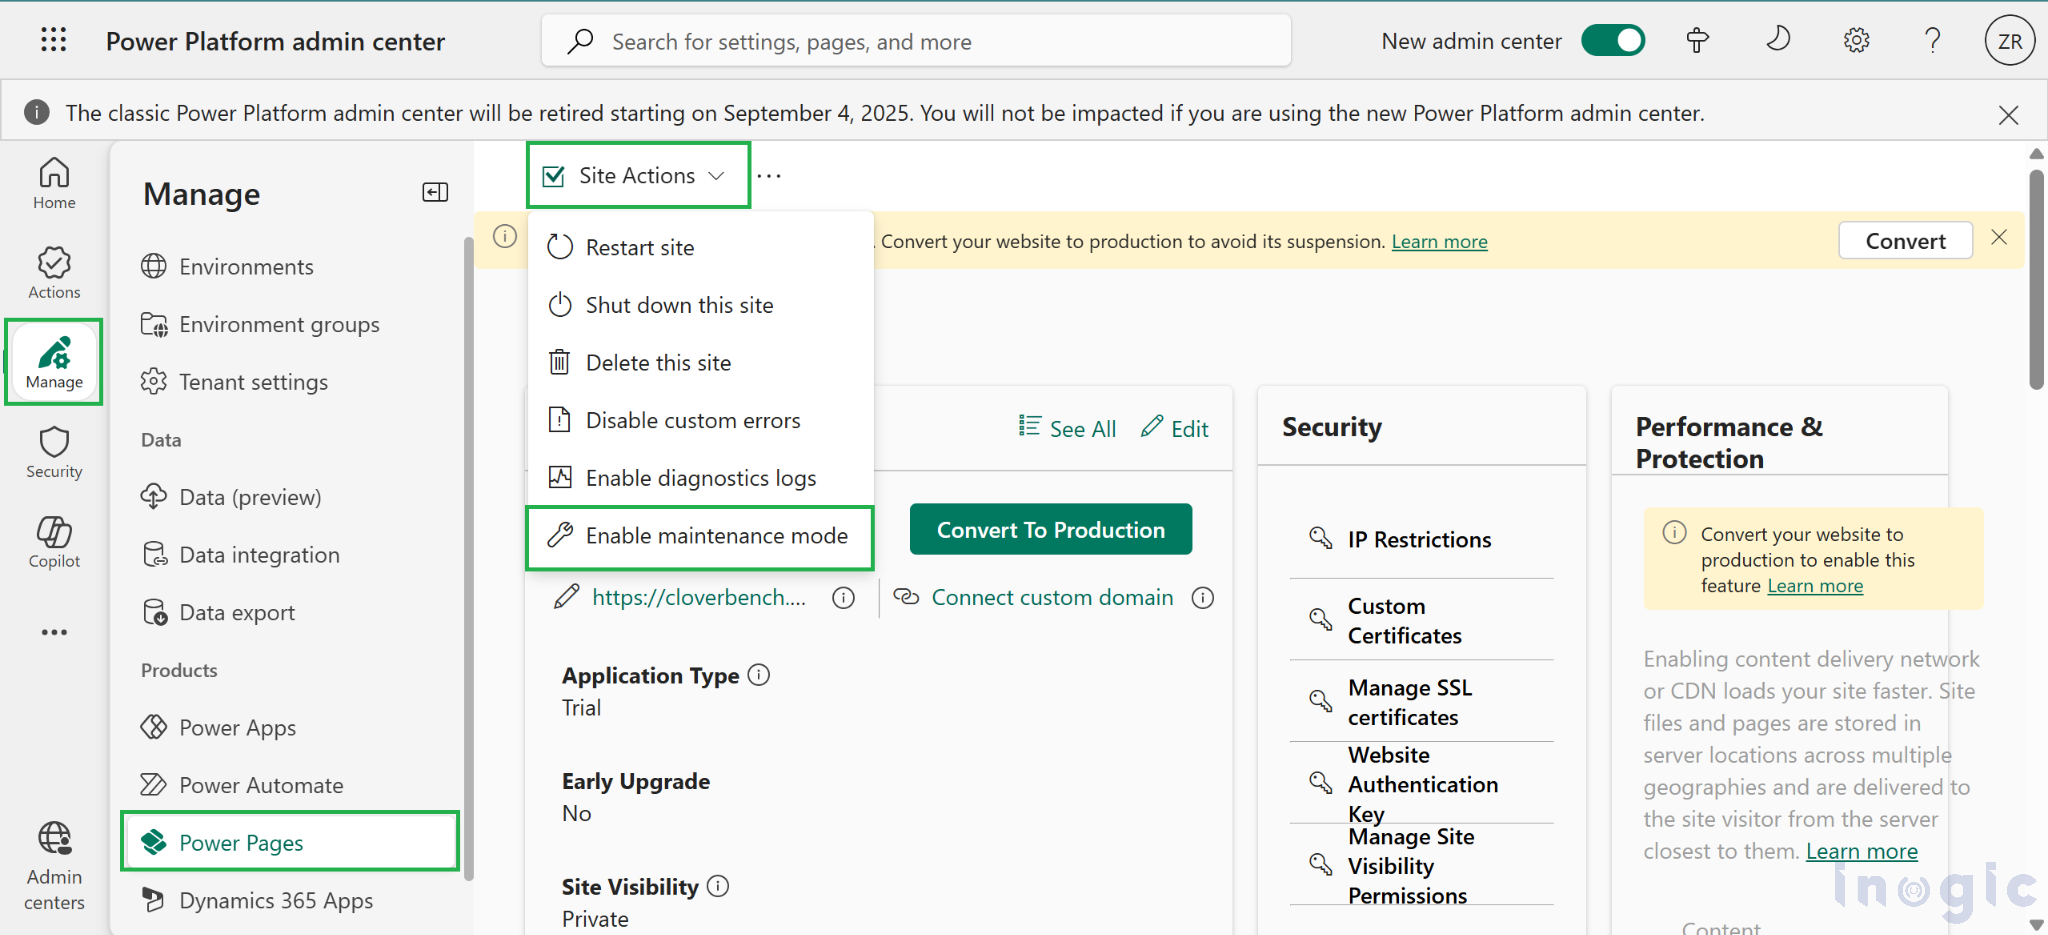Choose Shut down this site
The image size is (2048, 935).
(x=701, y=305)
